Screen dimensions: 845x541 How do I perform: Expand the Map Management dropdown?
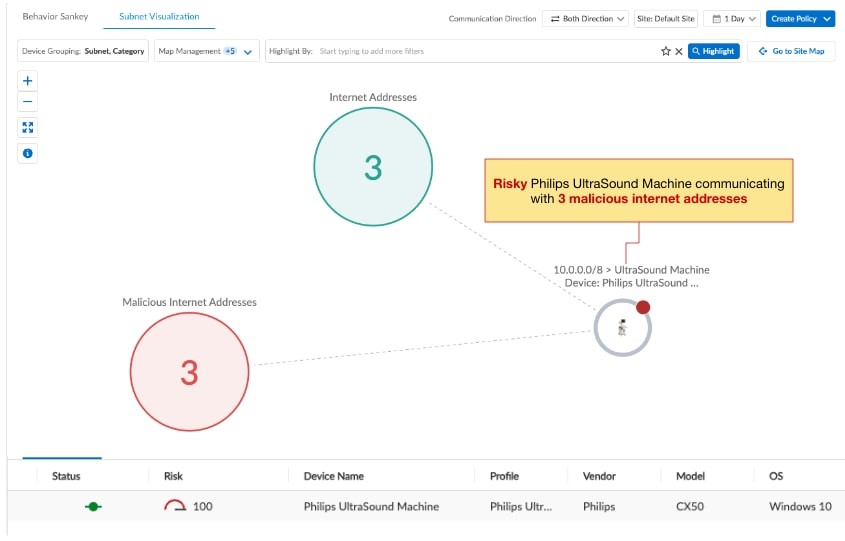click(x=207, y=51)
